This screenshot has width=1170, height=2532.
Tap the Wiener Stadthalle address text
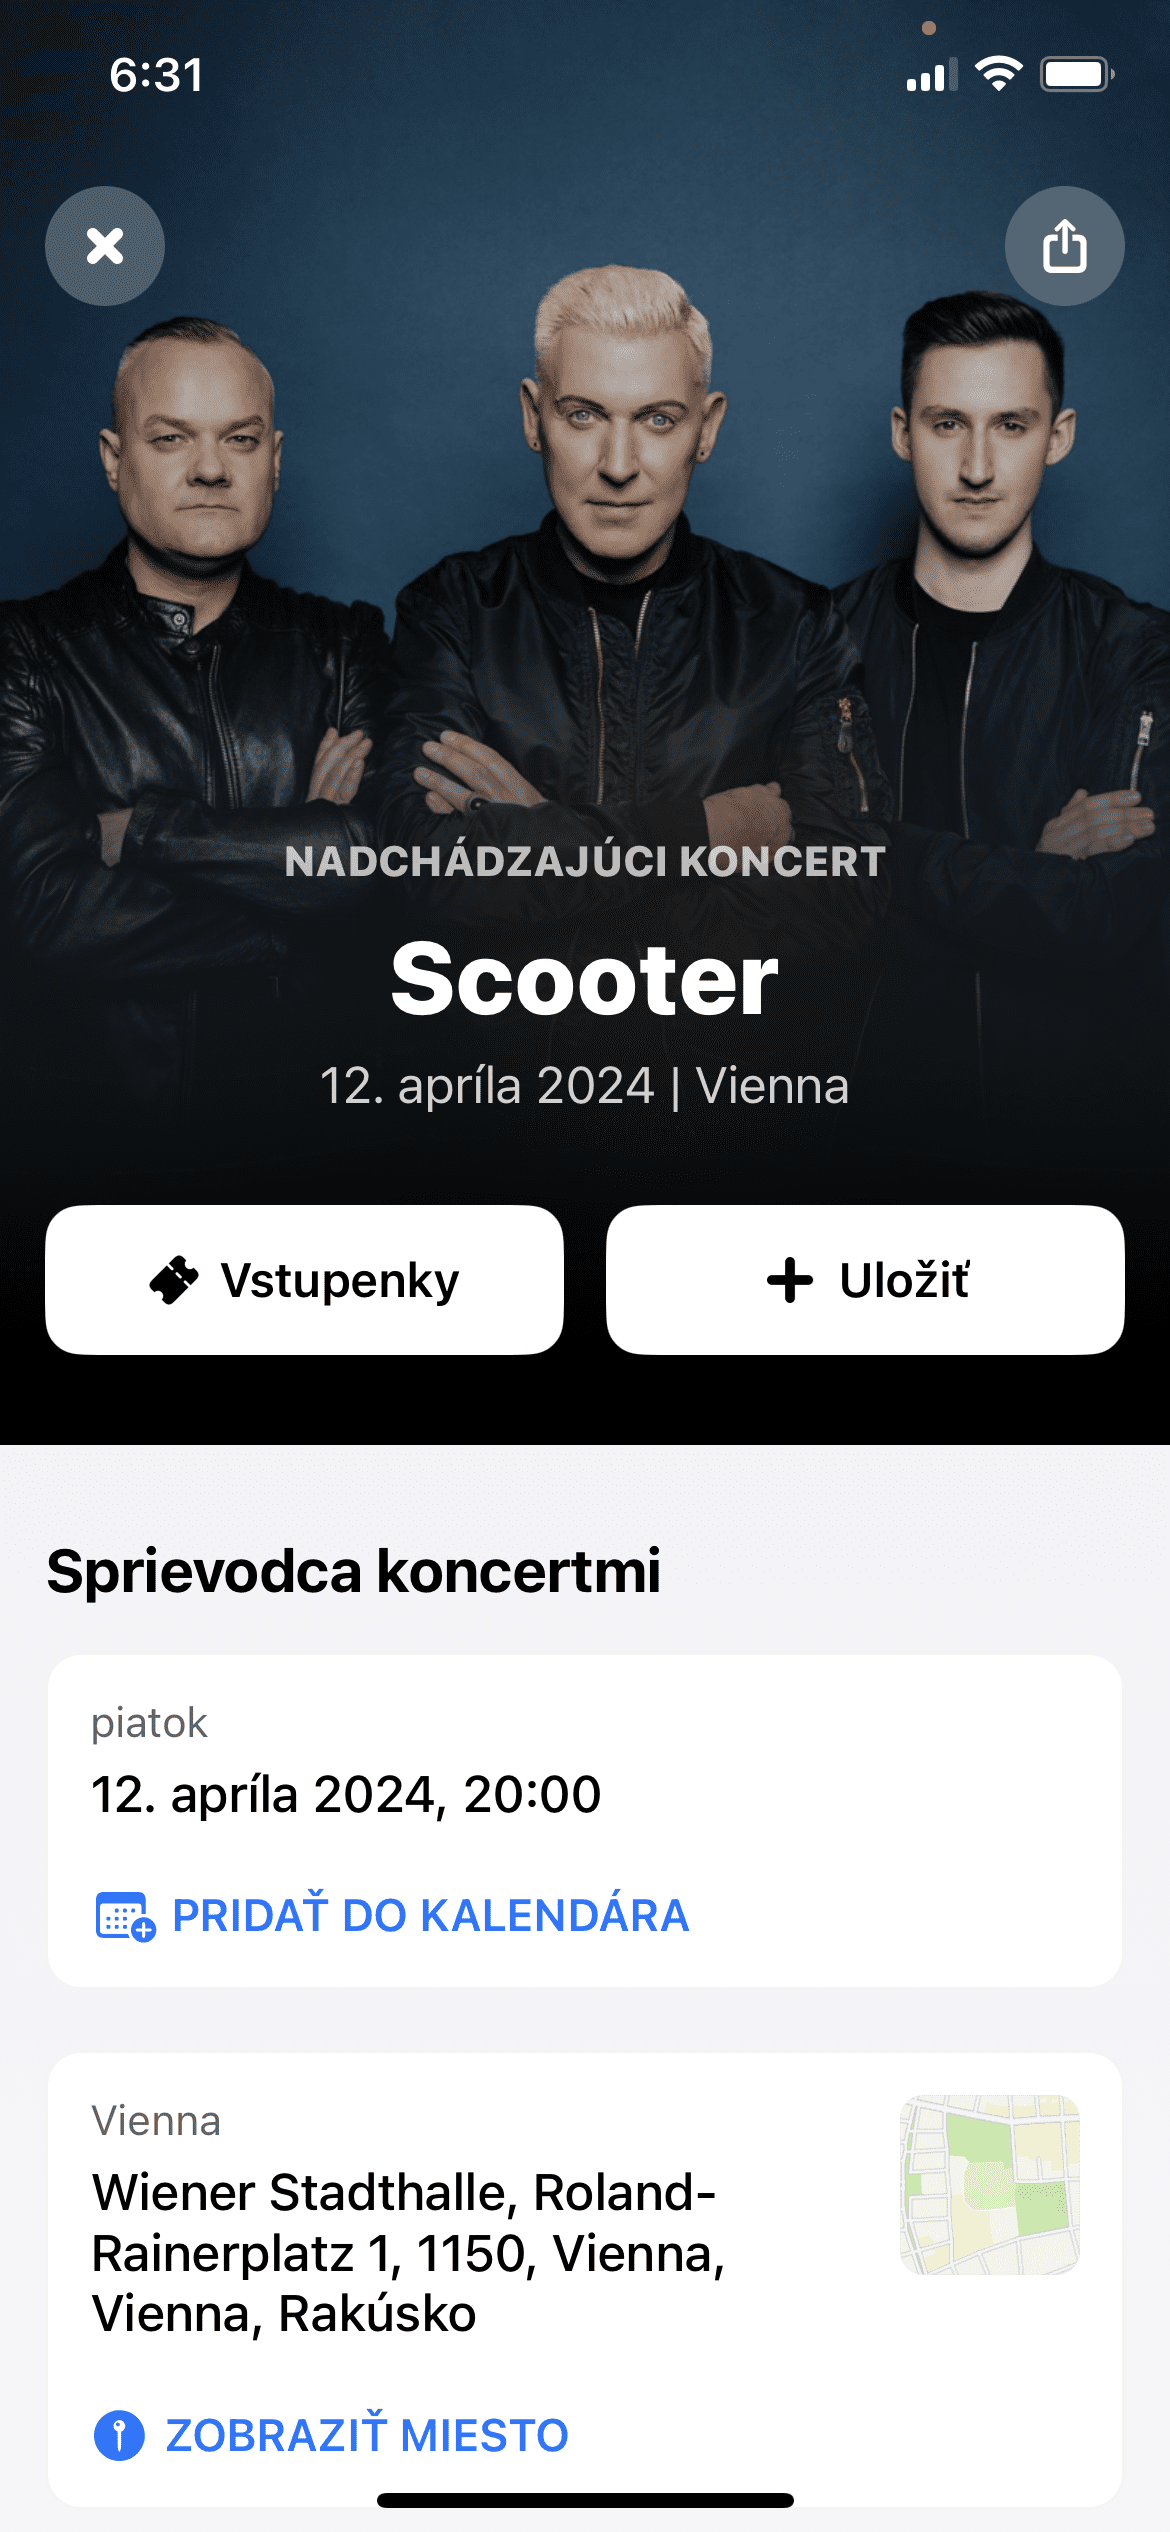point(409,2253)
